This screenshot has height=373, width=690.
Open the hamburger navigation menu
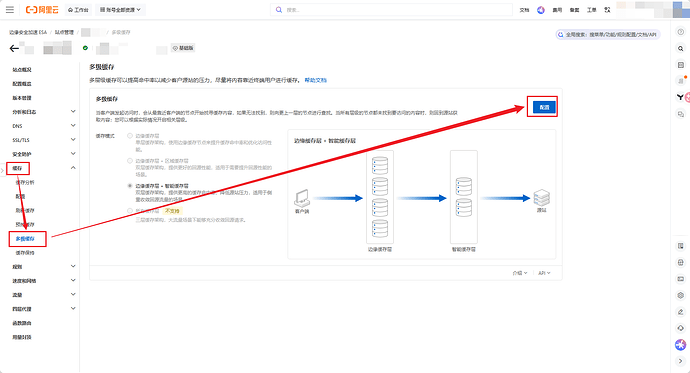coord(10,9)
